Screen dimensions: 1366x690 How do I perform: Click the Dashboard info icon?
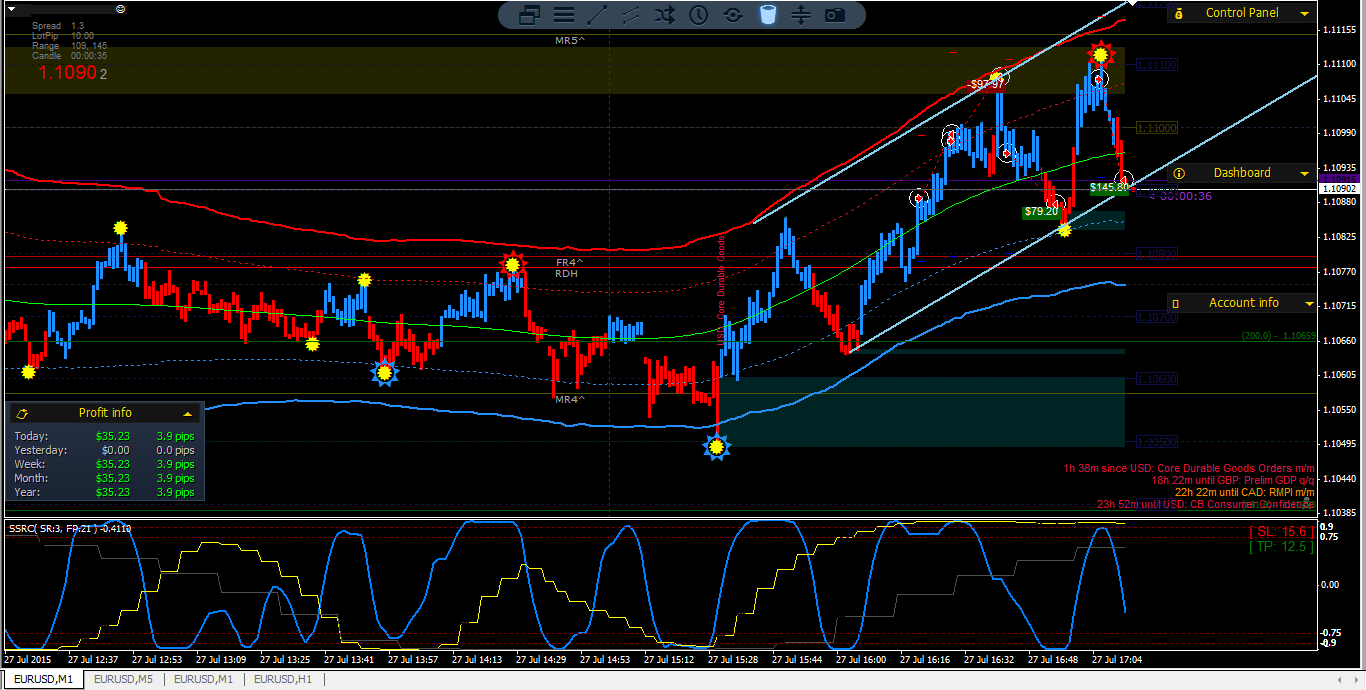click(x=1179, y=173)
